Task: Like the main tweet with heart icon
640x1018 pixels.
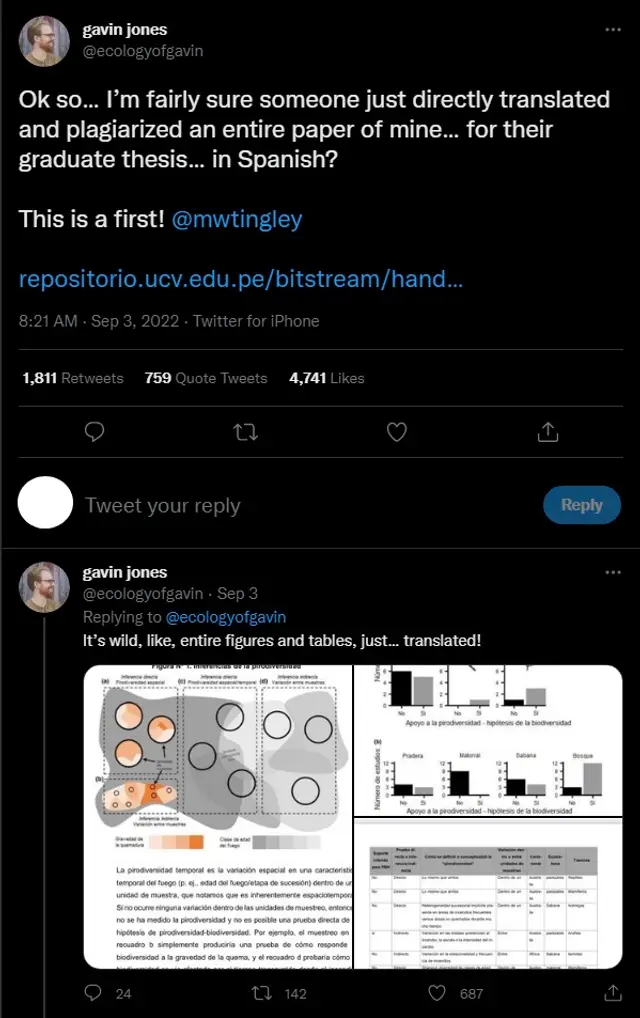Action: click(x=397, y=432)
